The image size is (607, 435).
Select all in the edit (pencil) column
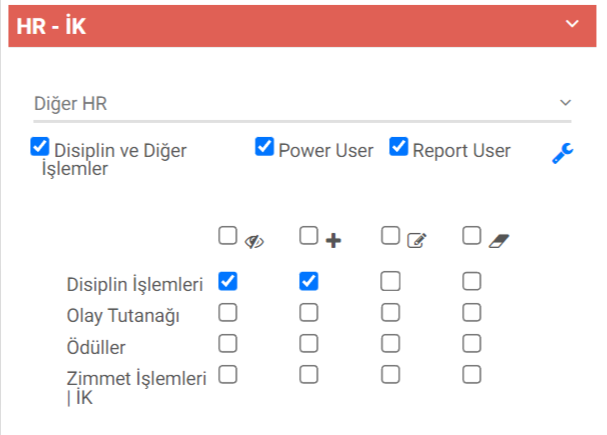pyautogui.click(x=391, y=236)
